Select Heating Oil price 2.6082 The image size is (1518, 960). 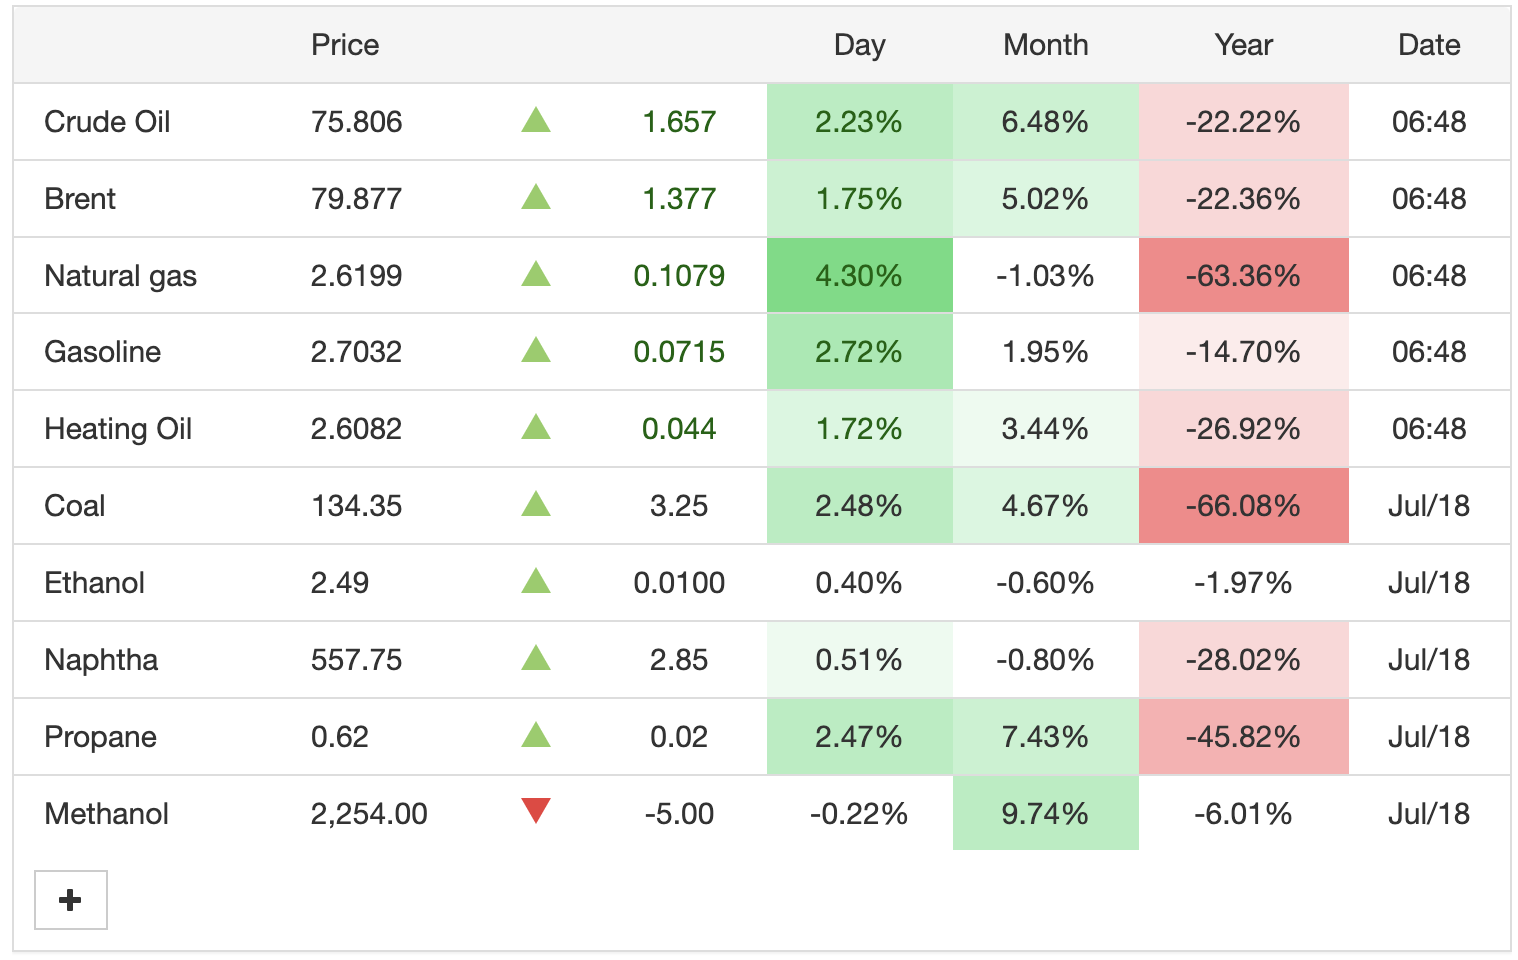[x=356, y=429]
